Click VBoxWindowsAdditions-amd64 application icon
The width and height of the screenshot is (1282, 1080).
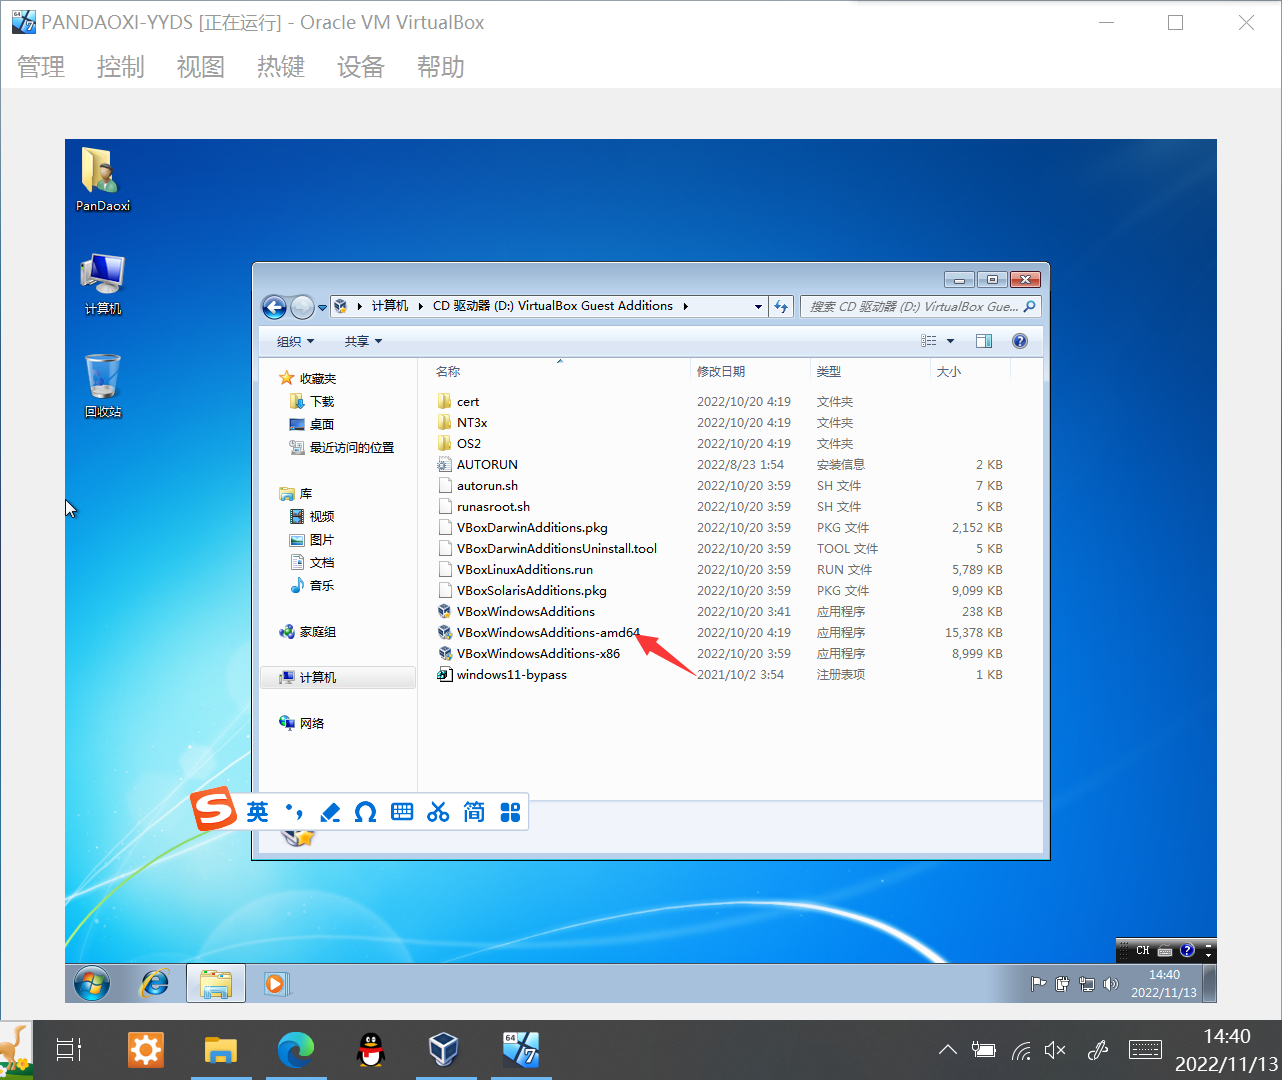click(x=445, y=632)
